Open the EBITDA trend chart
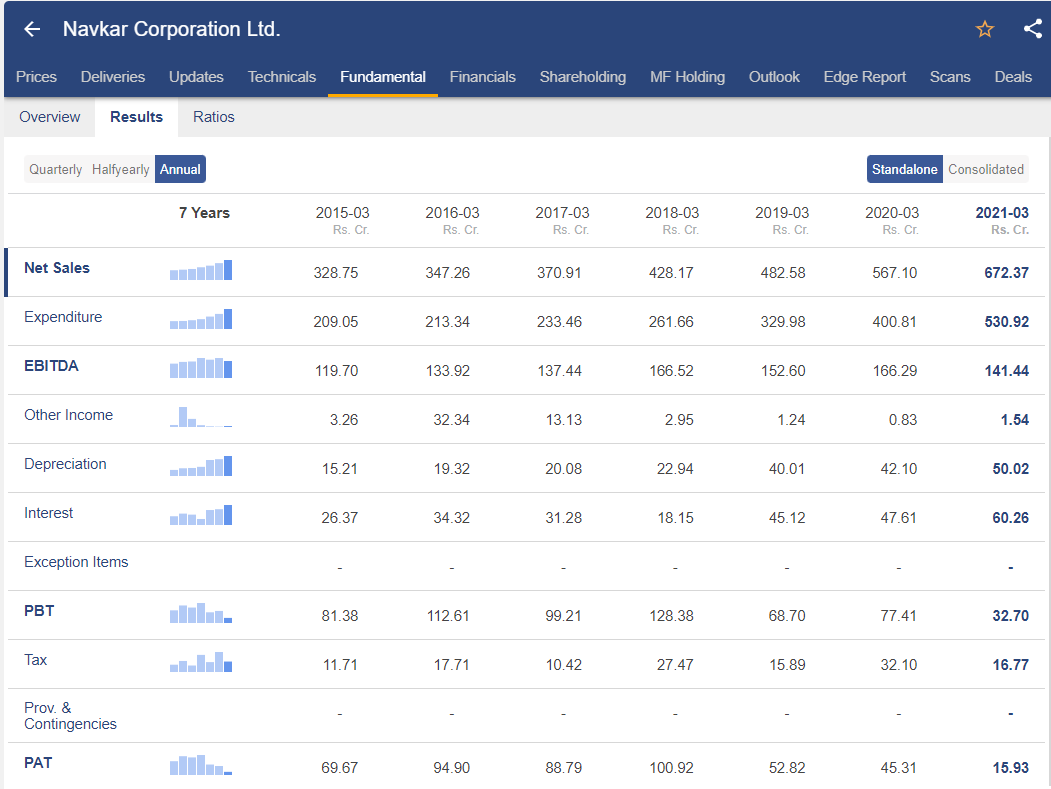Image resolution: width=1051 pixels, height=789 pixels. pos(200,367)
